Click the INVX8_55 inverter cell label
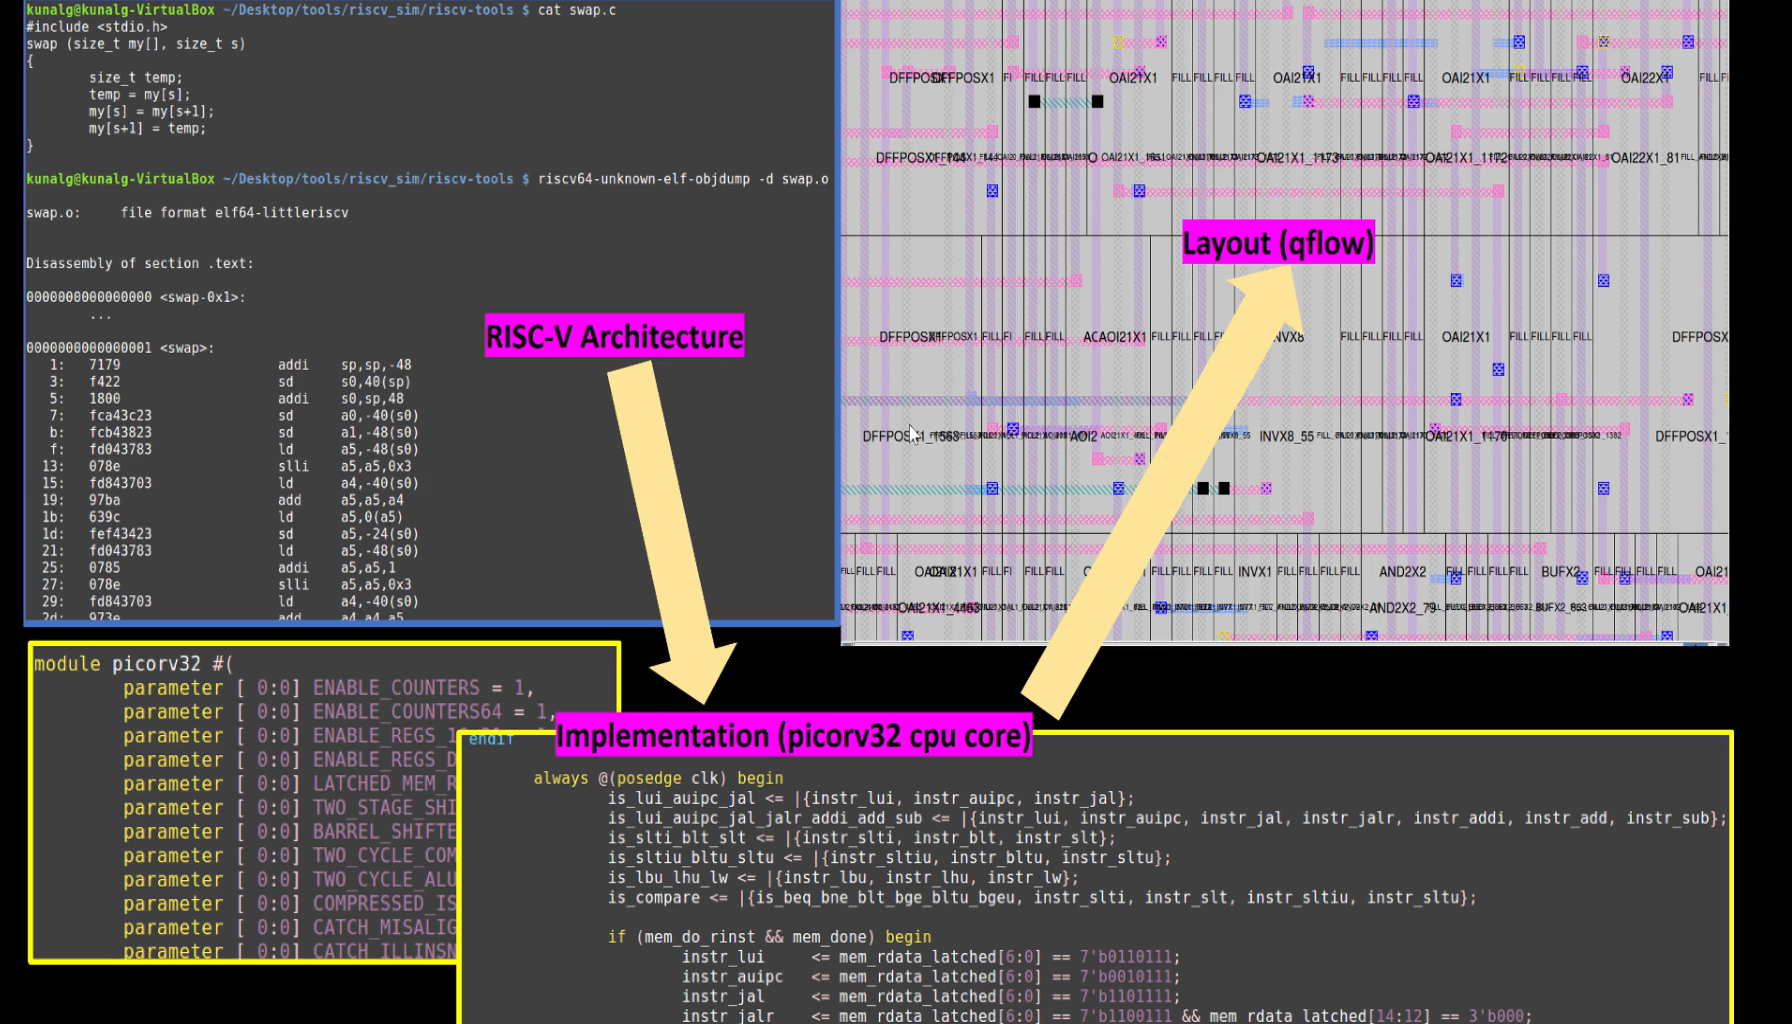This screenshot has height=1024, width=1792. 1286,434
